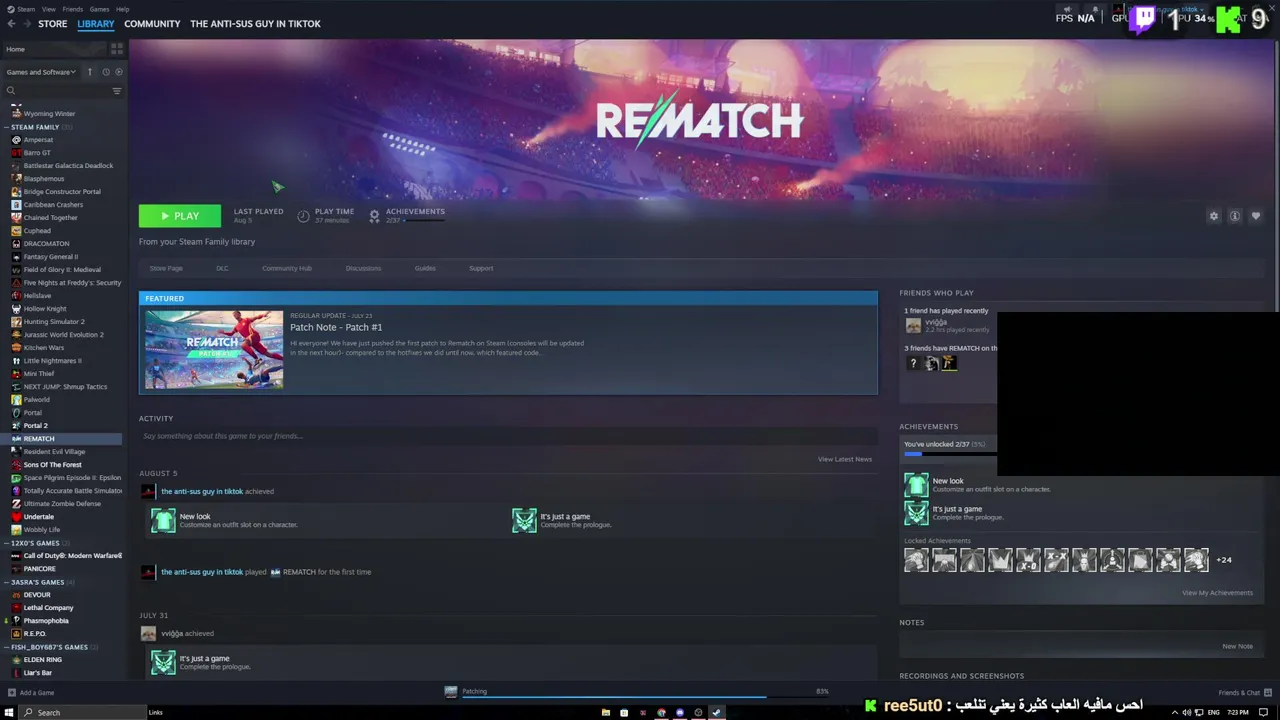
Task: Click the It's just a game achievement icon in August 5 activity
Action: pos(524,520)
